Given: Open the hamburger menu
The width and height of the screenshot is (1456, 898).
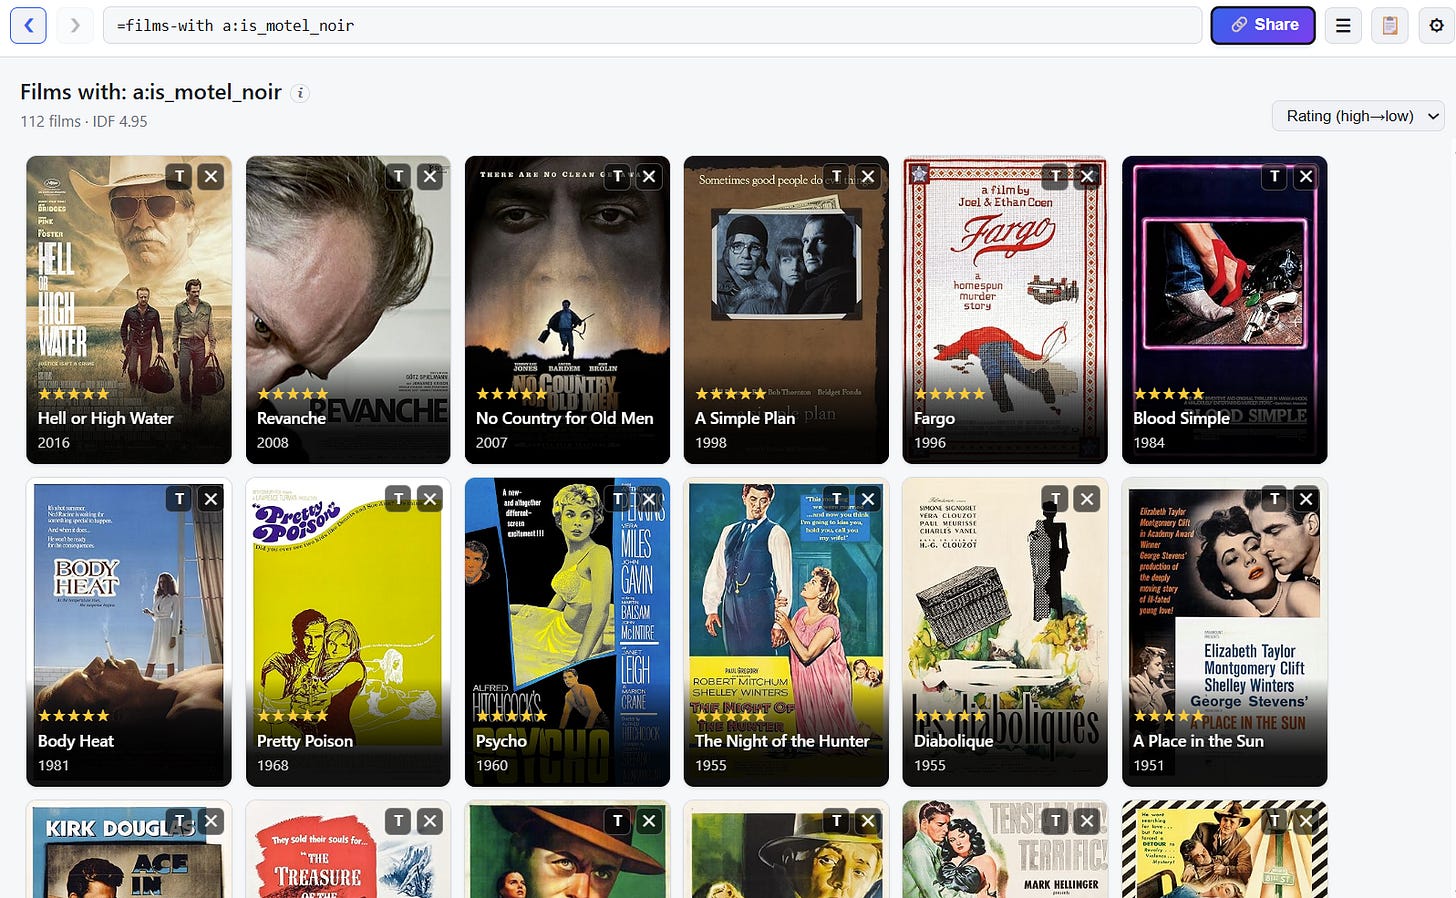Looking at the screenshot, I should click(1343, 25).
